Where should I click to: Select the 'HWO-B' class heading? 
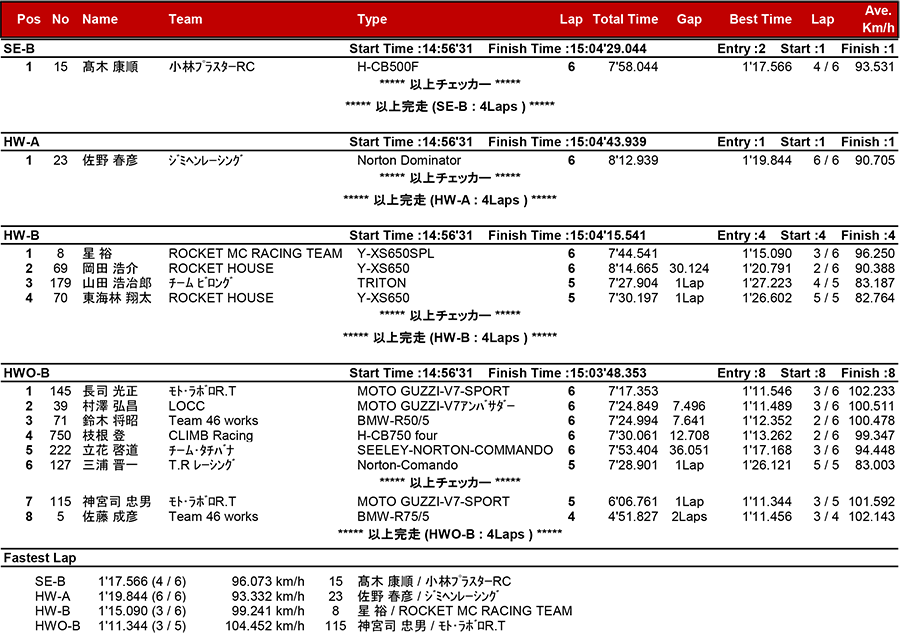(x=26, y=373)
